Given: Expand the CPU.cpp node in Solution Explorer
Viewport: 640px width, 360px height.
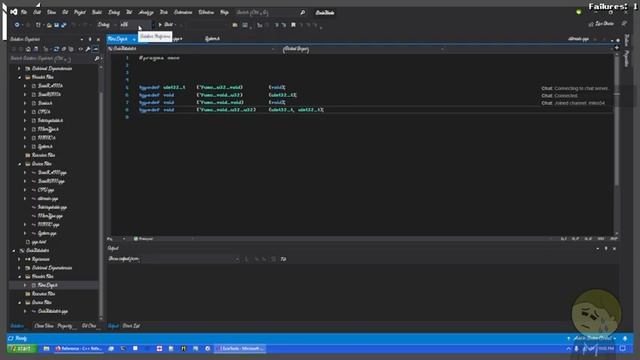Looking at the screenshot, I should [25, 190].
